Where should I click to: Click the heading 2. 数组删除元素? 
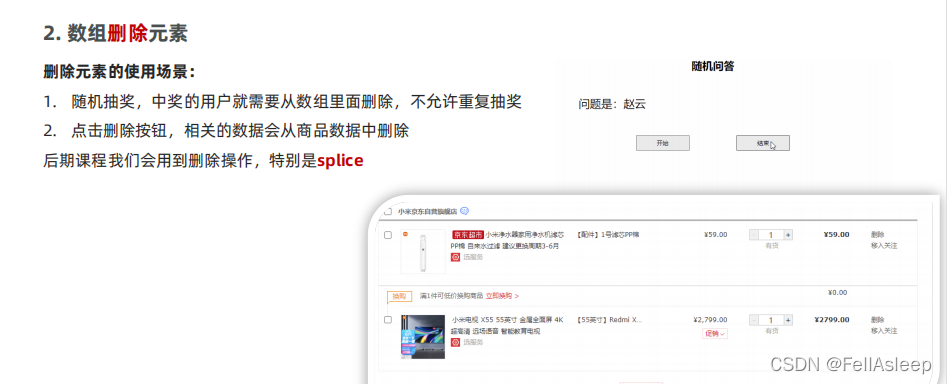point(115,34)
